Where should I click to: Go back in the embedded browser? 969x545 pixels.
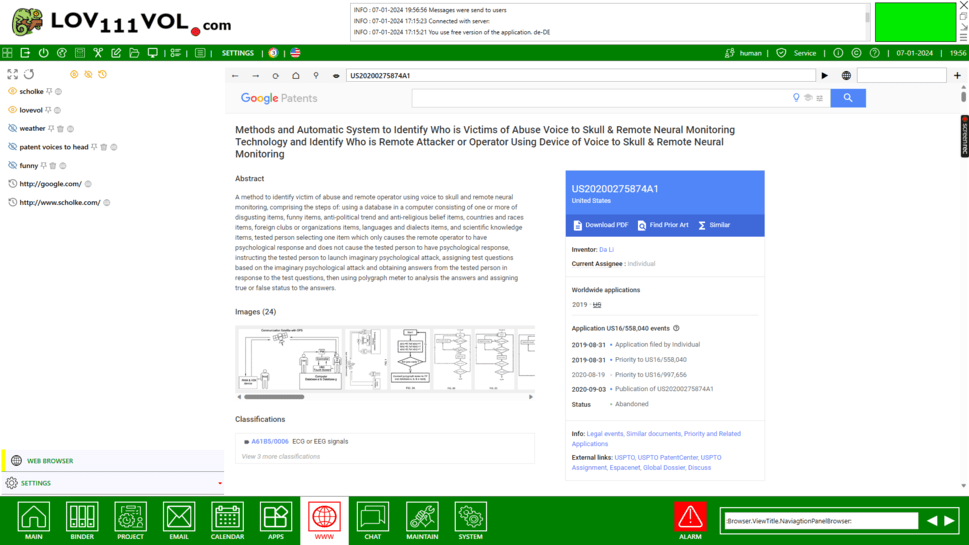coord(235,75)
